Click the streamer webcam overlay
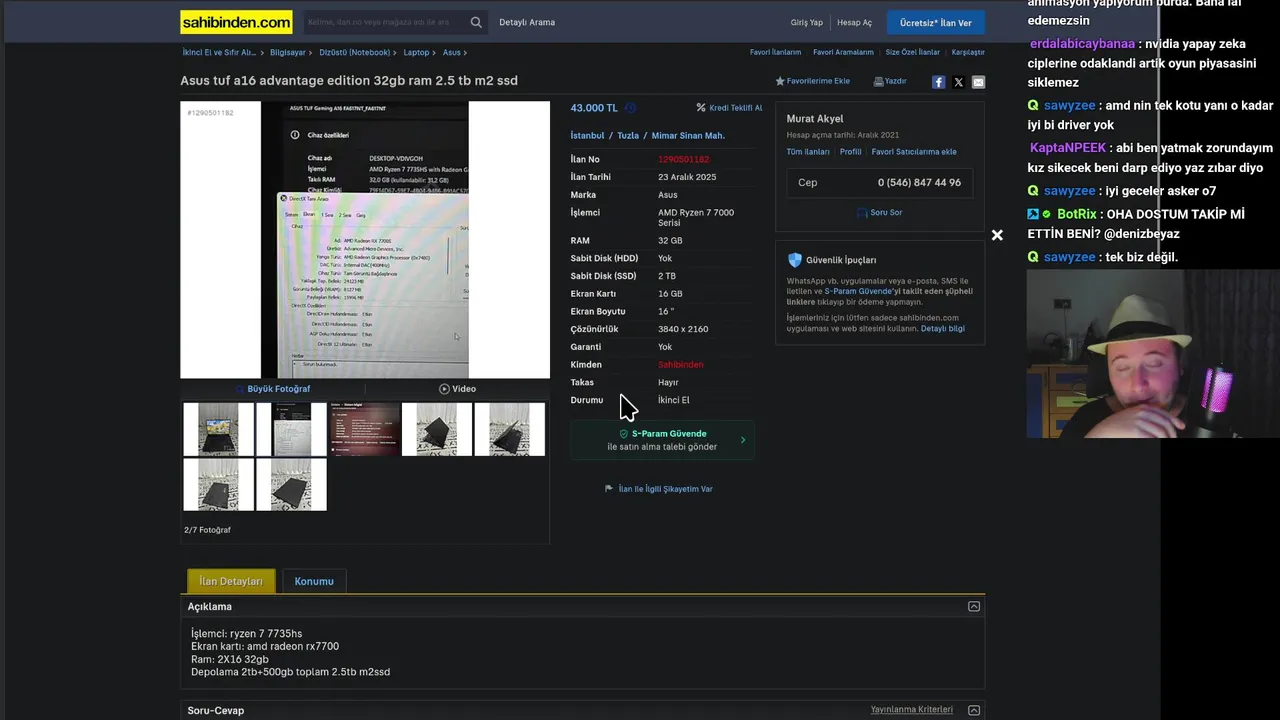Viewport: 1280px width, 720px height. coord(1153,354)
